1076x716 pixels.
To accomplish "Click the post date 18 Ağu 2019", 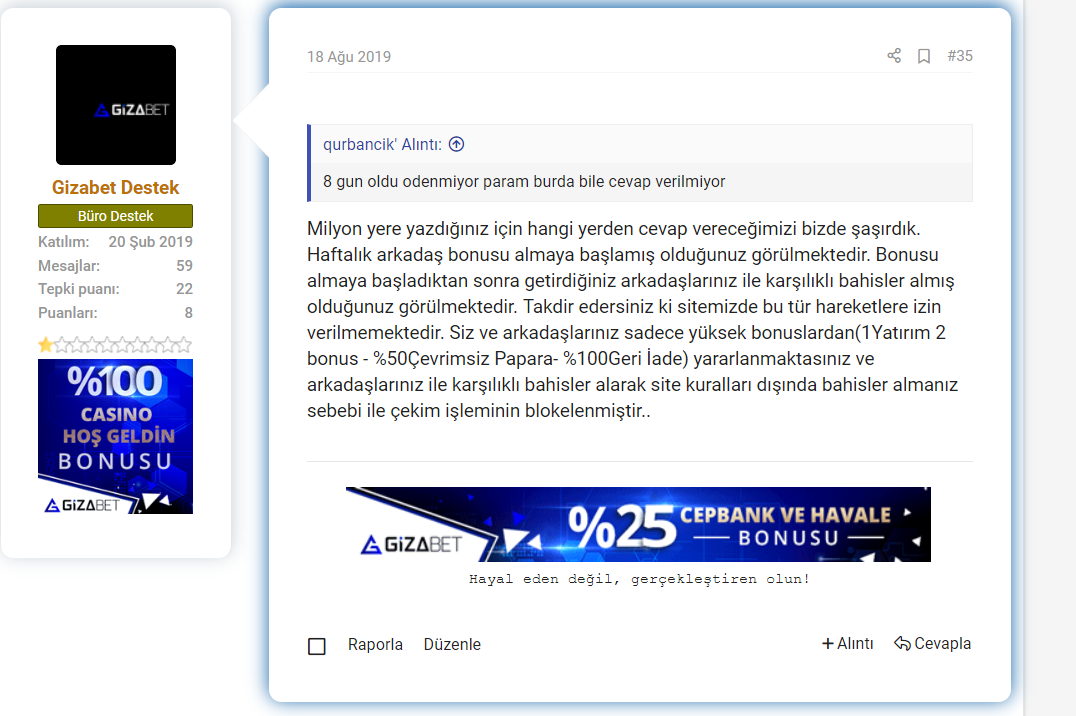I will pyautogui.click(x=349, y=57).
